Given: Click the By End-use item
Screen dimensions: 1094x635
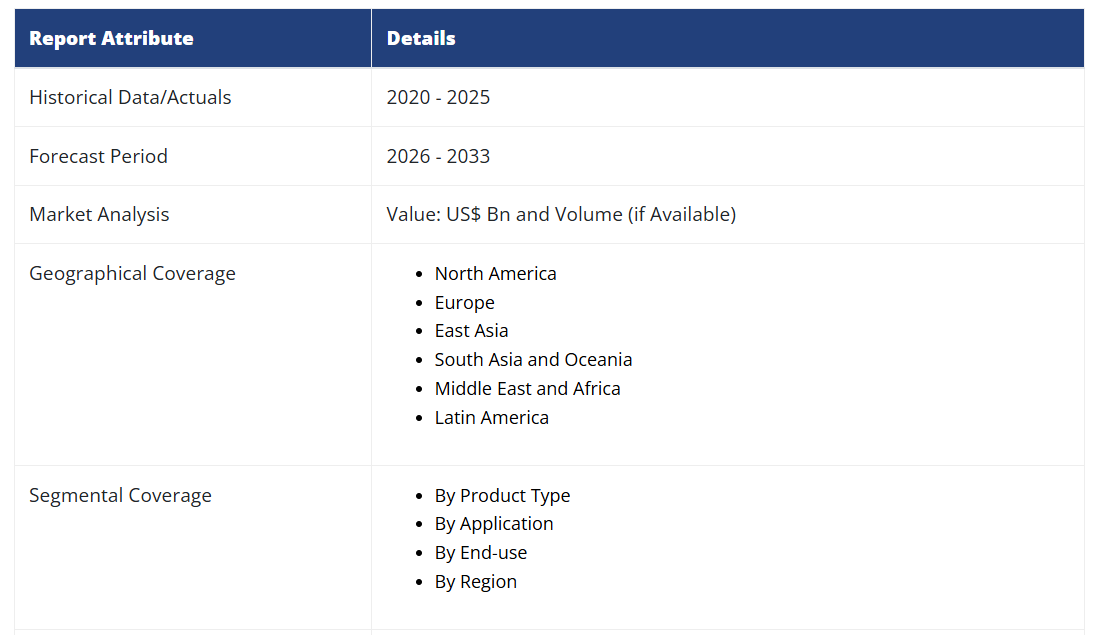Looking at the screenshot, I should tap(480, 552).
